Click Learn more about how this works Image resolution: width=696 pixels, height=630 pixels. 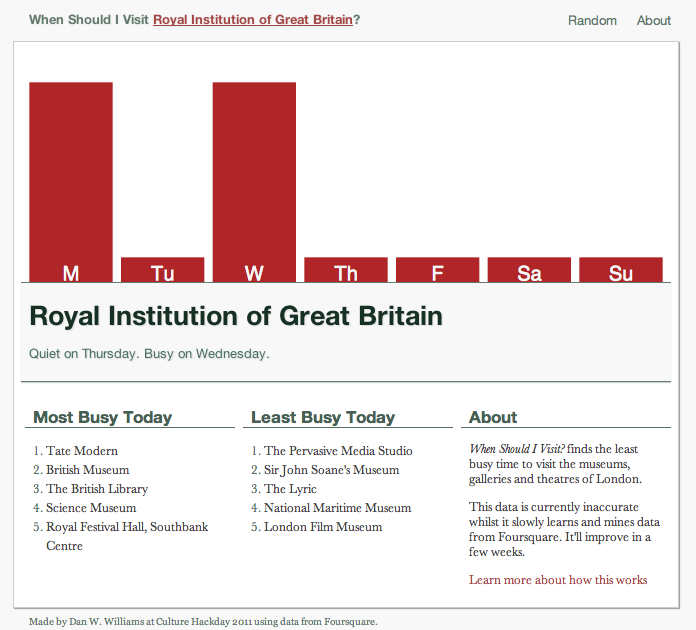pyautogui.click(x=558, y=580)
